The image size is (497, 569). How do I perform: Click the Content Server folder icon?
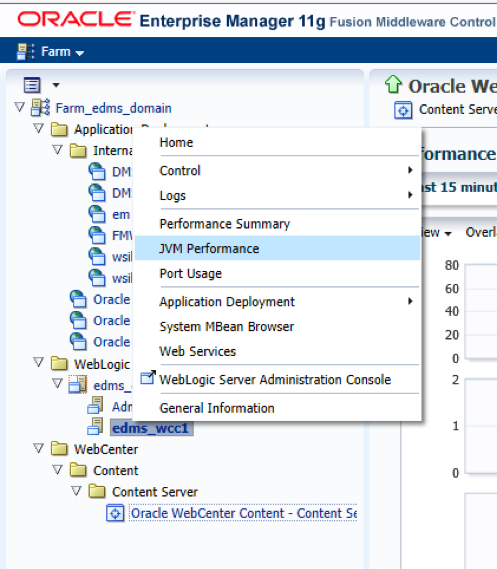[x=97, y=491]
